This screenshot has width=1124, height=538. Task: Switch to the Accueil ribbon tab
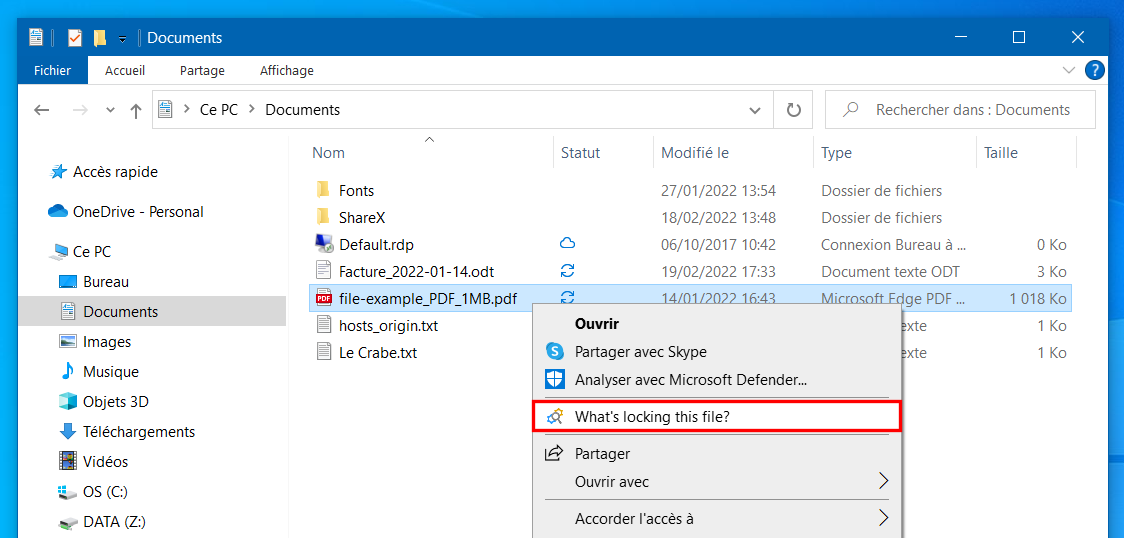point(125,70)
